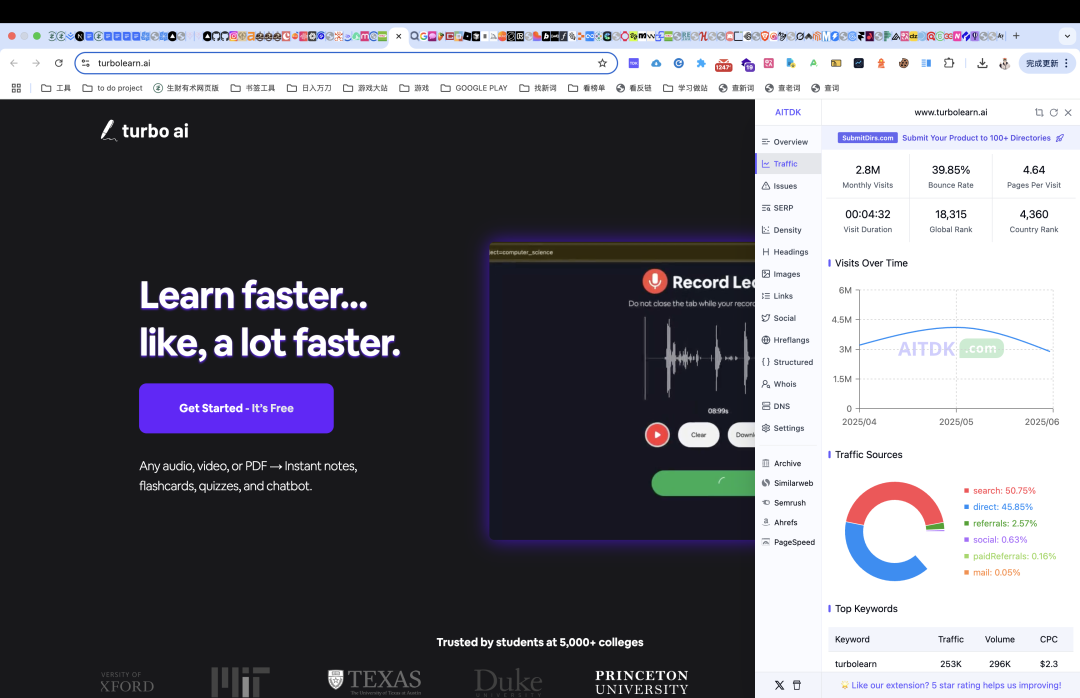Open the Links section
The height and width of the screenshot is (698, 1080).
(x=777, y=296)
